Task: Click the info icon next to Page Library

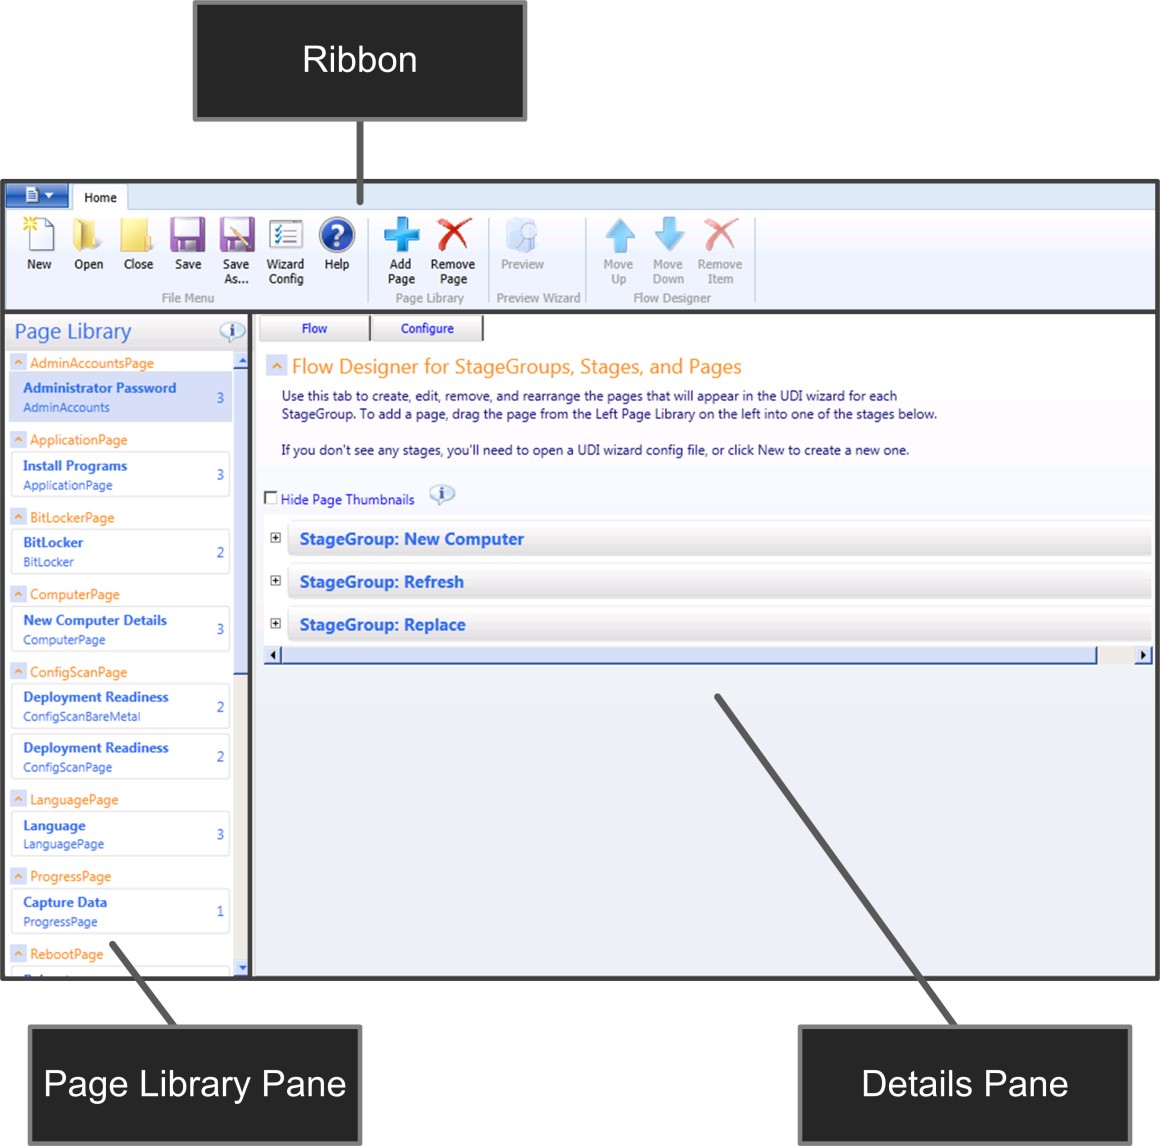Action: [231, 331]
